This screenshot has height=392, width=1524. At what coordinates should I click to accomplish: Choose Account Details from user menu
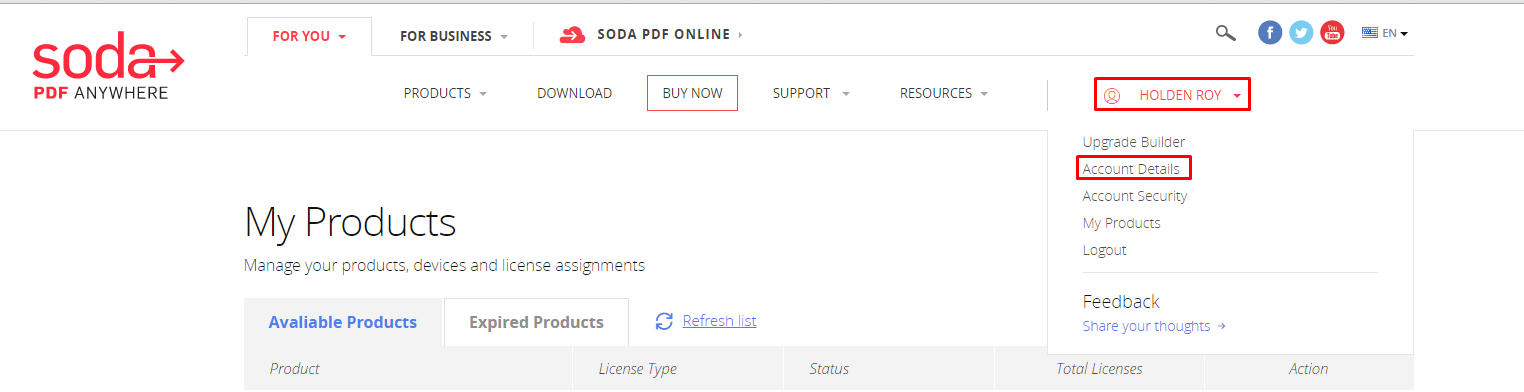[1131, 169]
